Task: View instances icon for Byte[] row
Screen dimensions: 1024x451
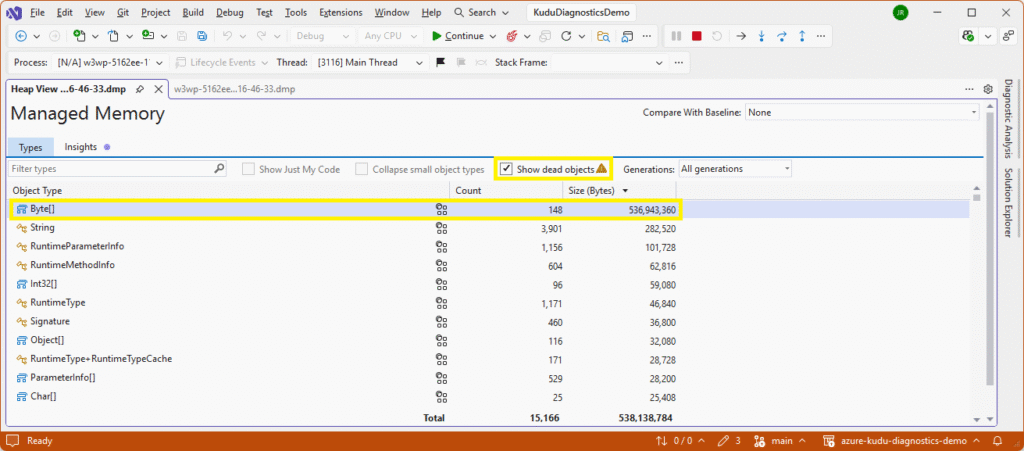Action: tap(441, 210)
